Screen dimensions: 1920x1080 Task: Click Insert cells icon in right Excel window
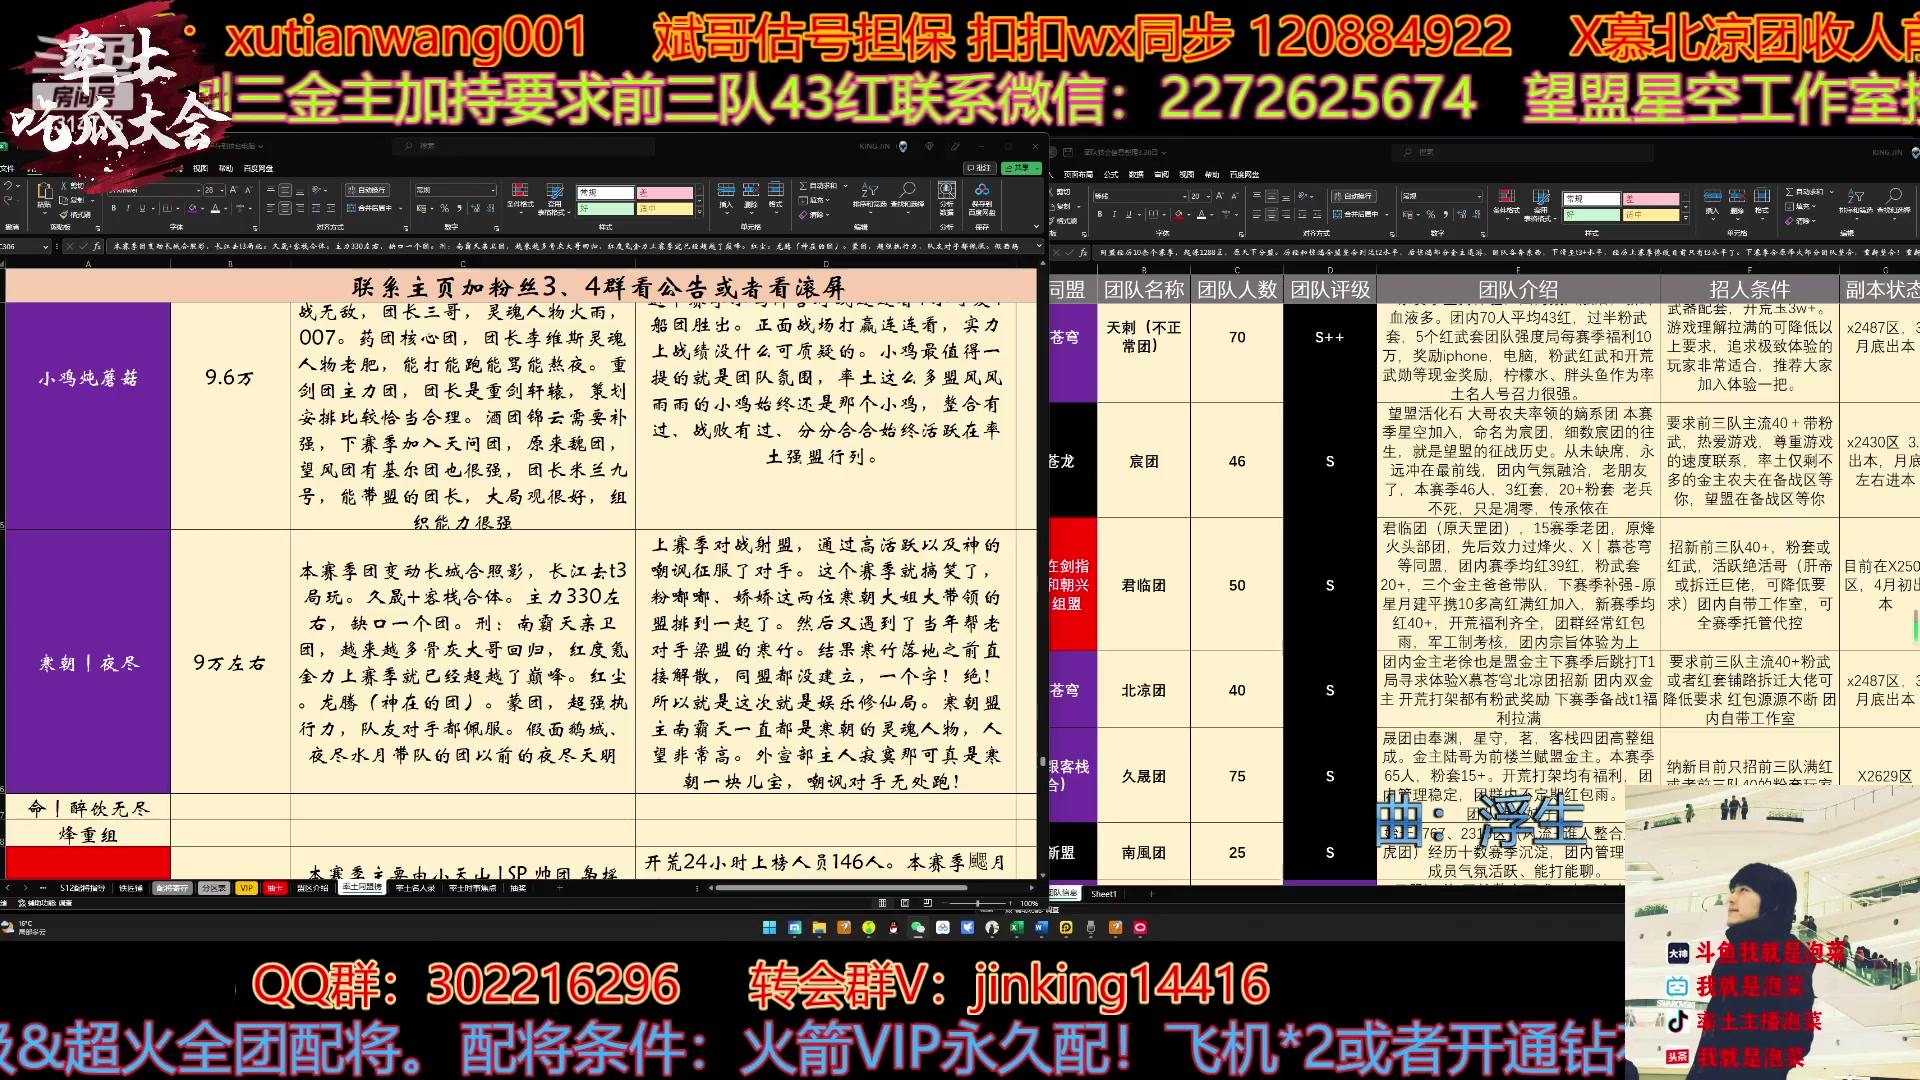(x=1712, y=196)
